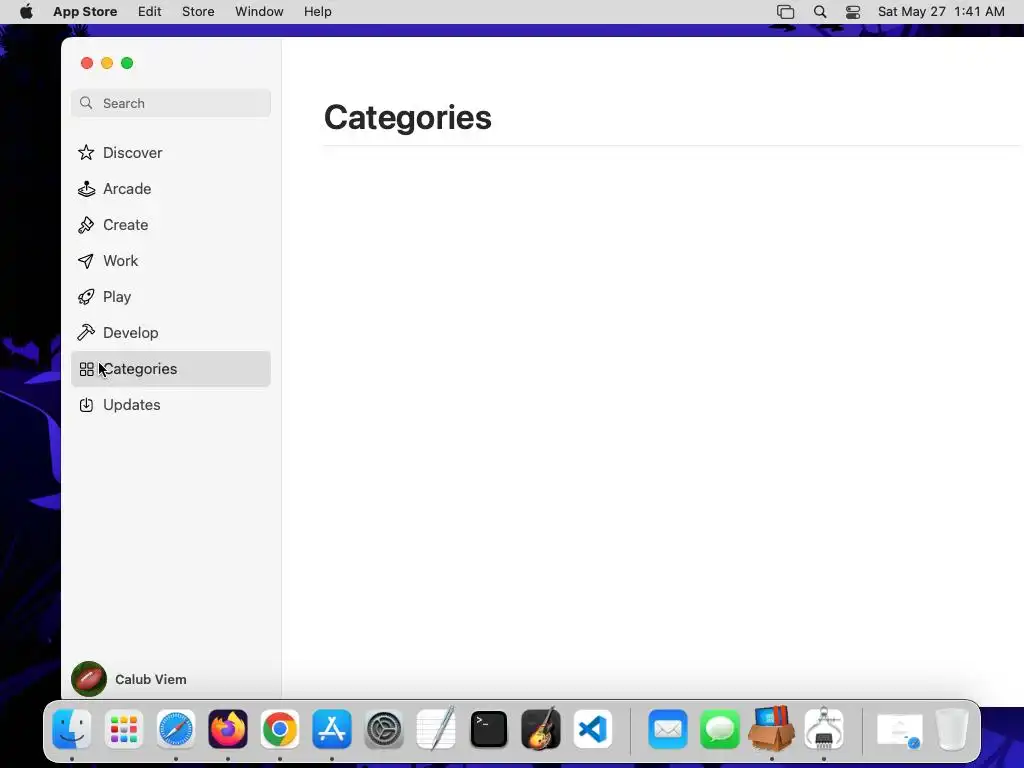1024x768 pixels.
Task: Open the minimized document in the Dock
Action: pos(899,730)
